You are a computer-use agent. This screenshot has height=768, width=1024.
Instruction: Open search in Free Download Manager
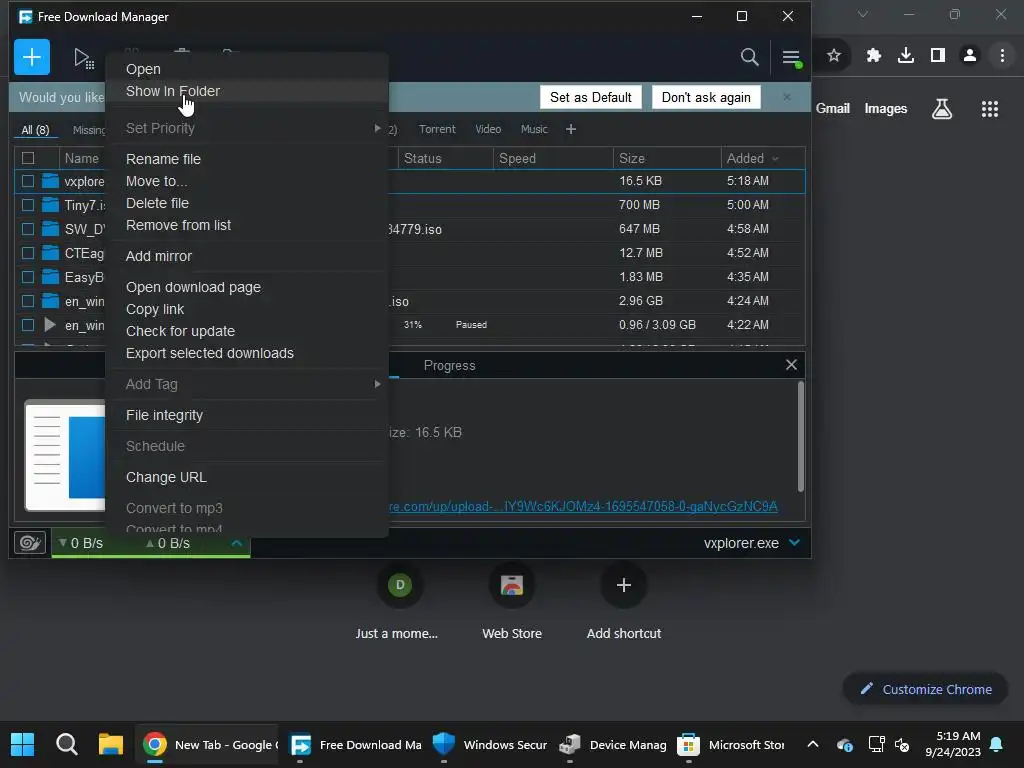click(x=749, y=57)
